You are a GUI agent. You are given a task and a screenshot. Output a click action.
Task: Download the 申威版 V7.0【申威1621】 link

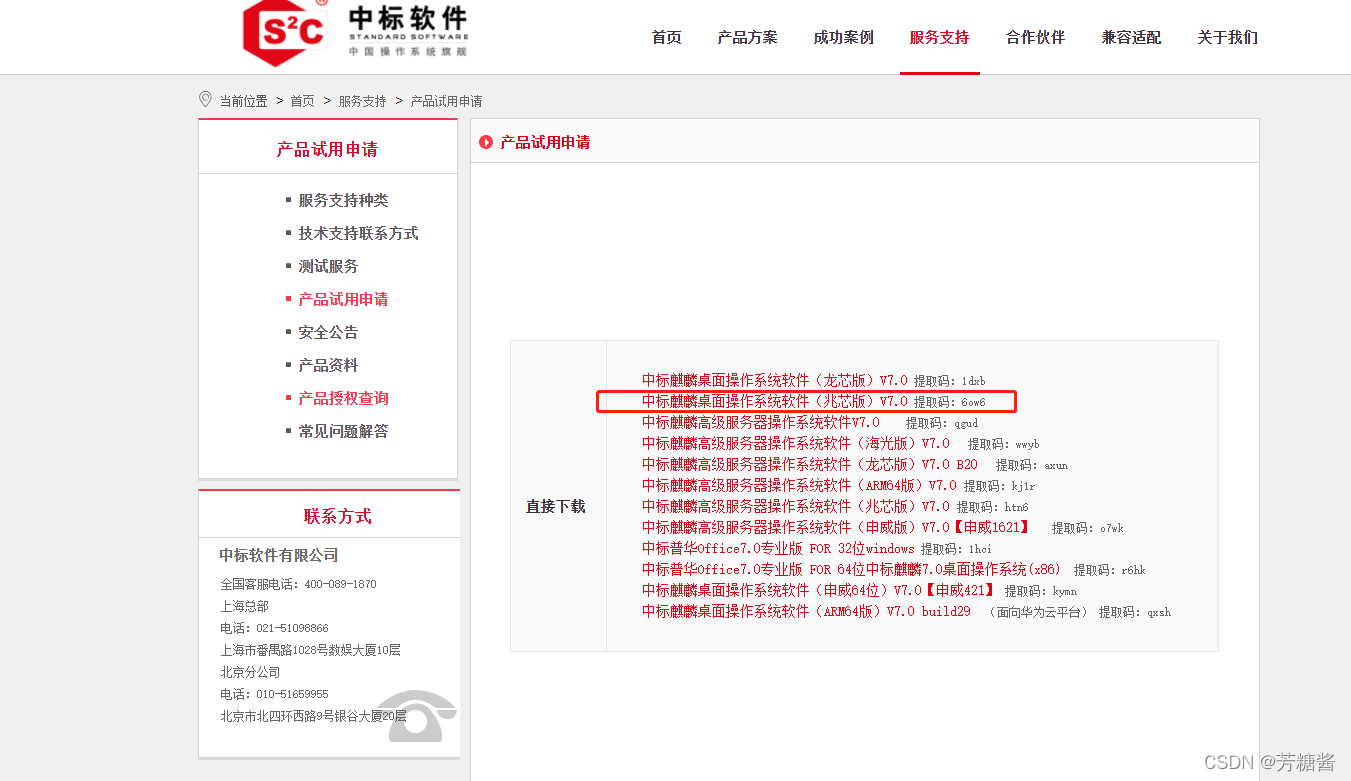click(836, 528)
